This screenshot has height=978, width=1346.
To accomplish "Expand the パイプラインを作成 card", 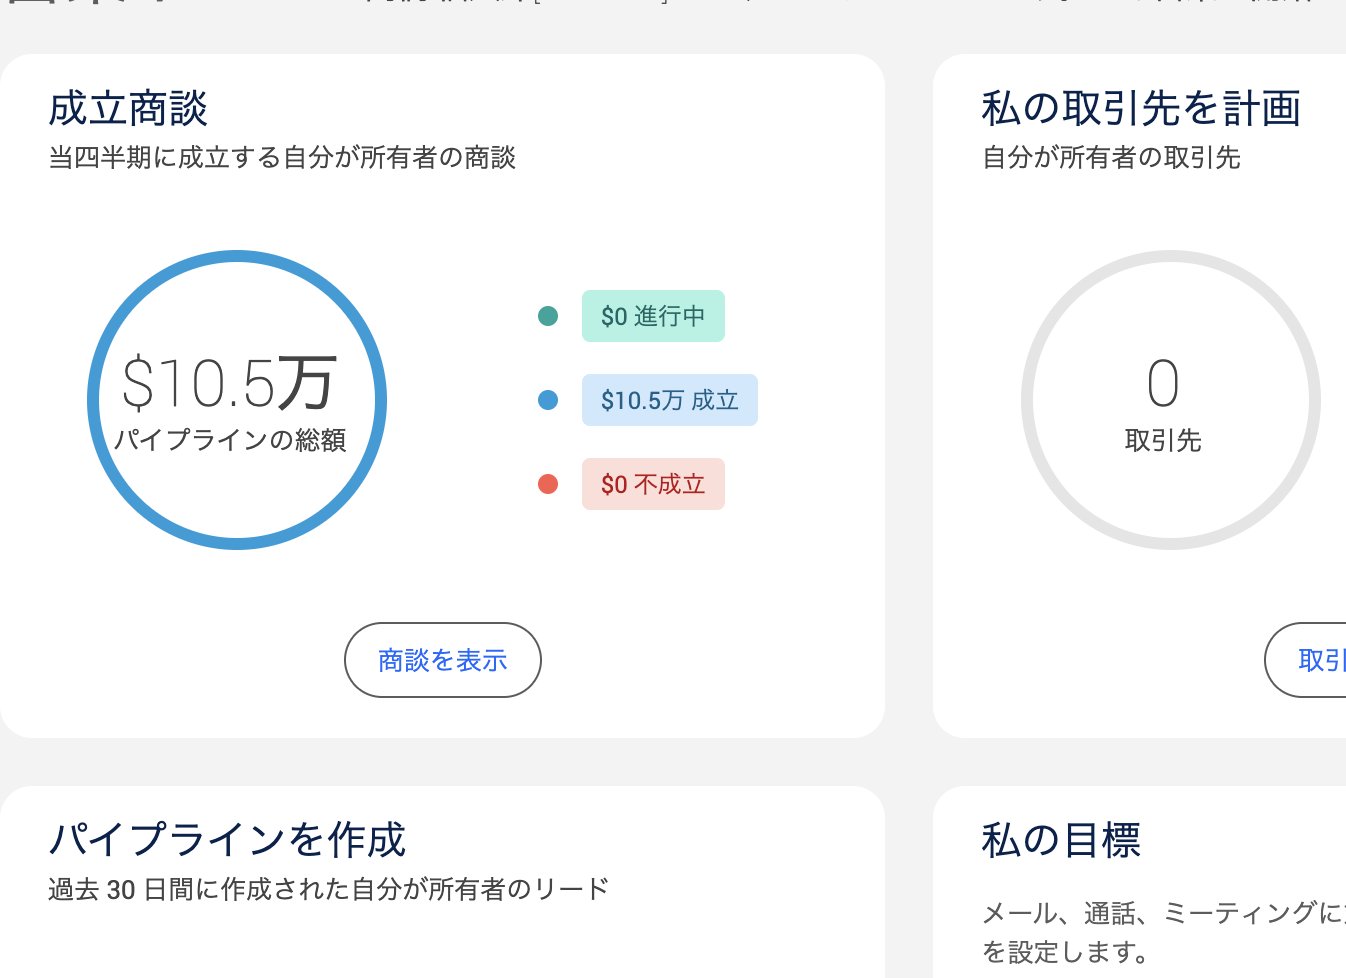I will coord(227,840).
